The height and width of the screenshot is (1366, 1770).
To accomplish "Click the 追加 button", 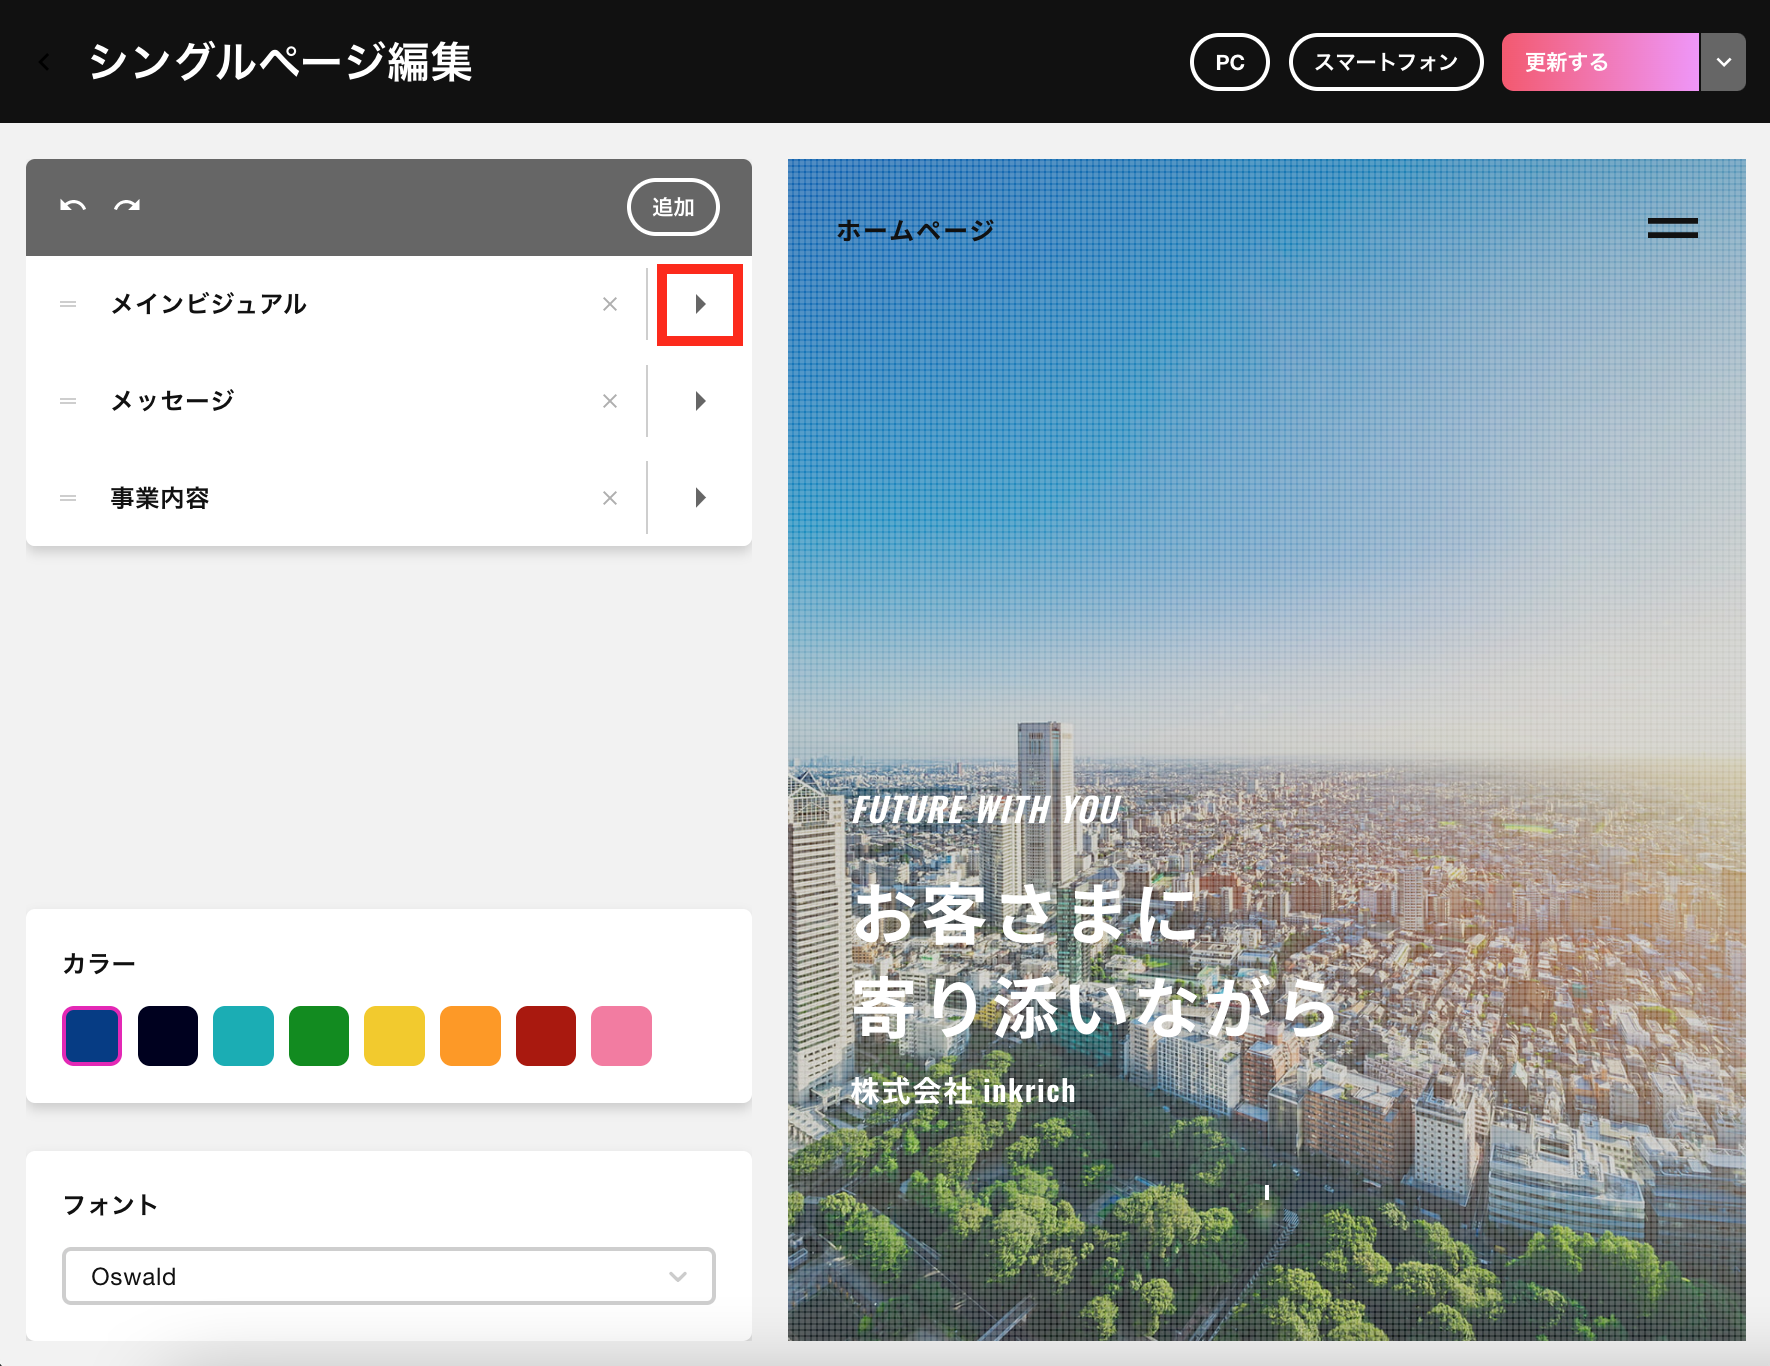I will coord(673,207).
